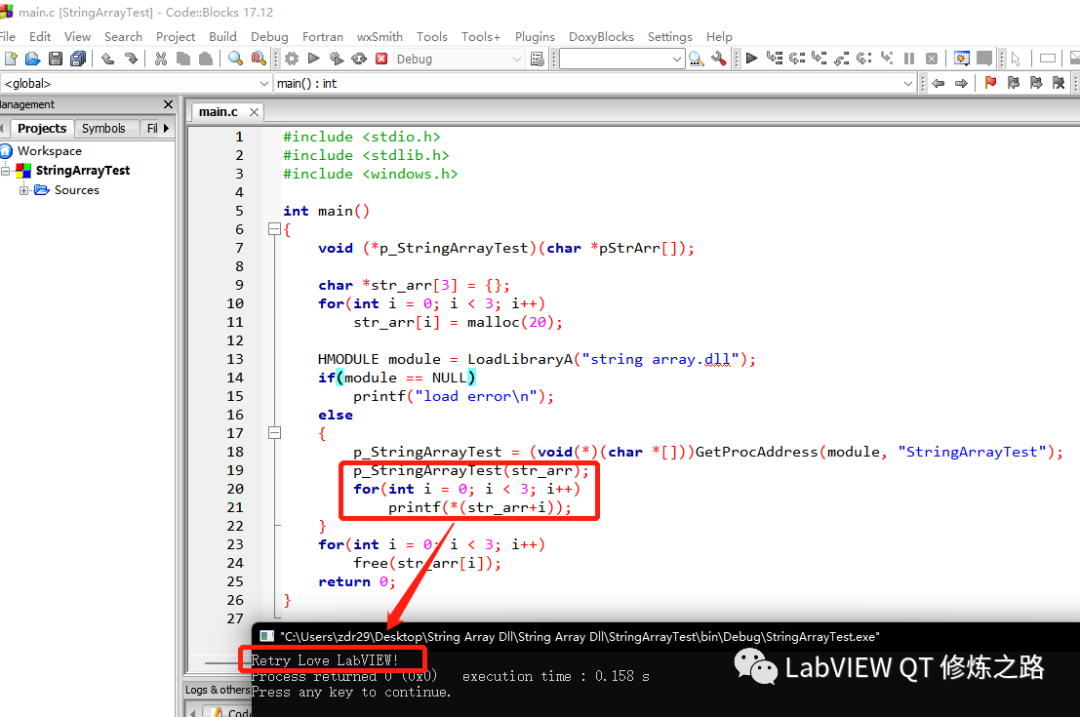This screenshot has width=1080, height=717.
Task: Click the Copy icon in the toolbar
Action: point(183,59)
